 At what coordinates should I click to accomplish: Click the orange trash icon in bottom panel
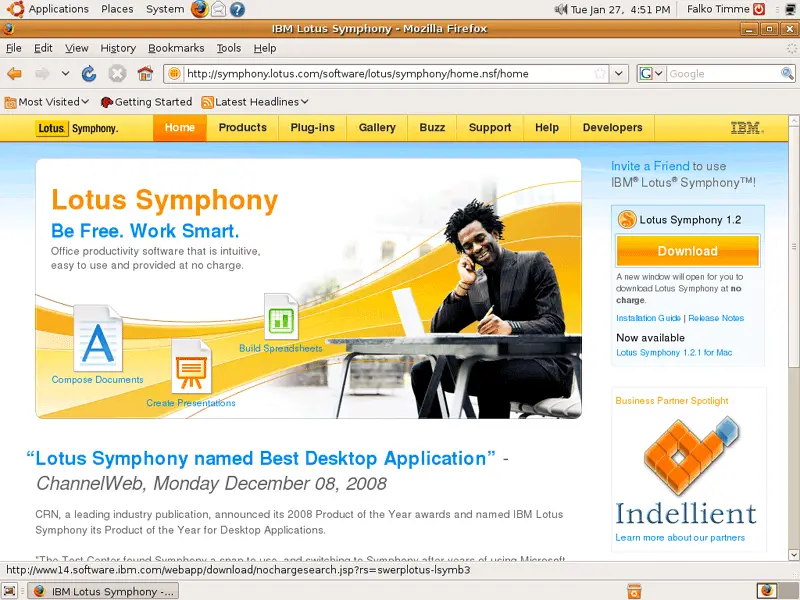coord(634,591)
